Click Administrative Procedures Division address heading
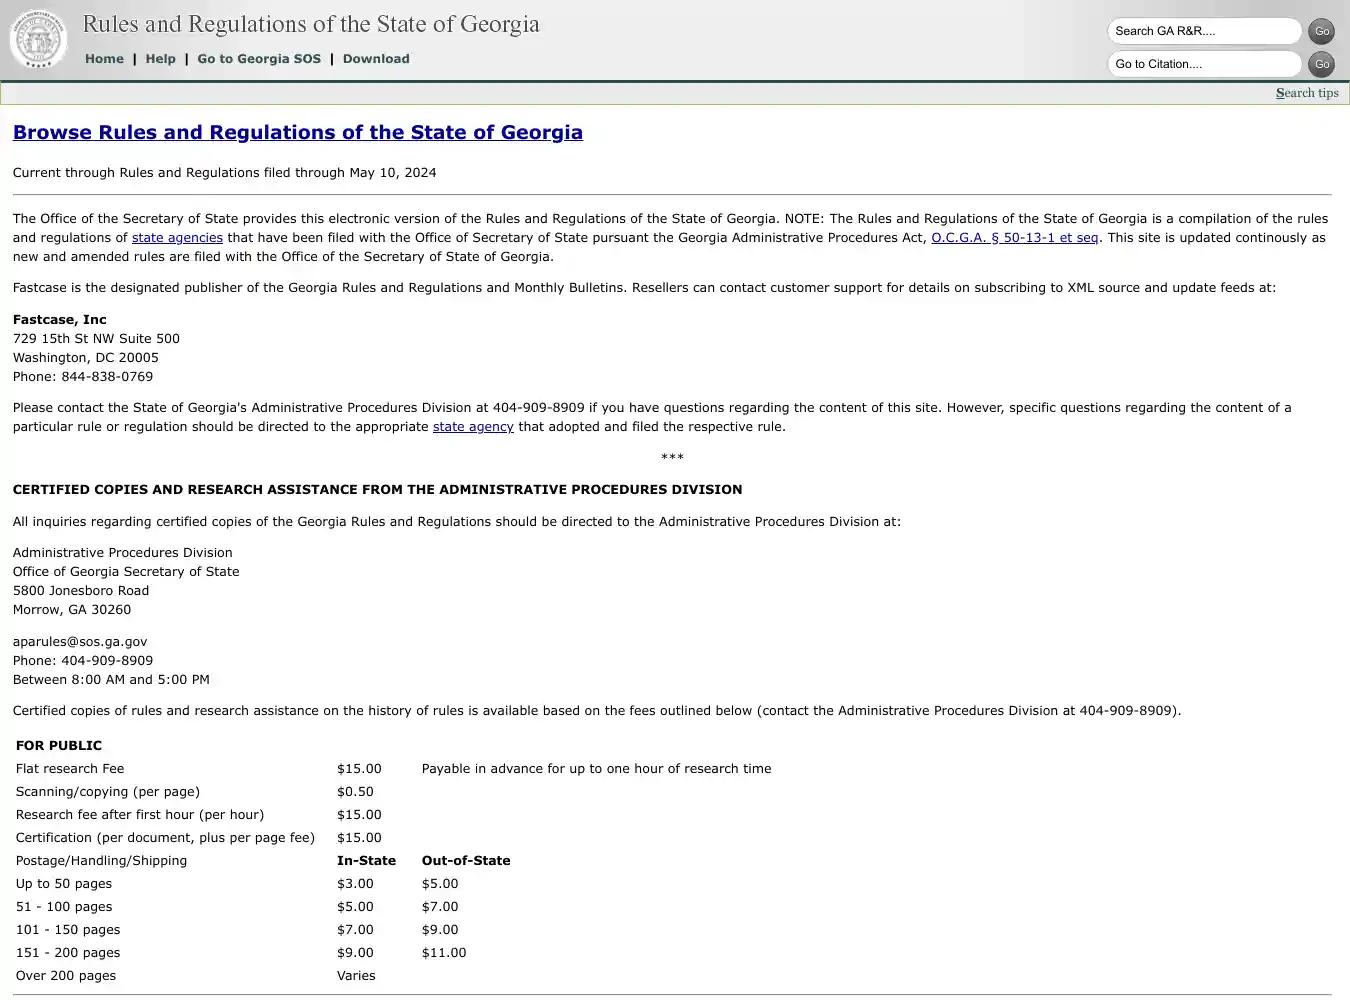1350x1000 pixels. tap(122, 553)
